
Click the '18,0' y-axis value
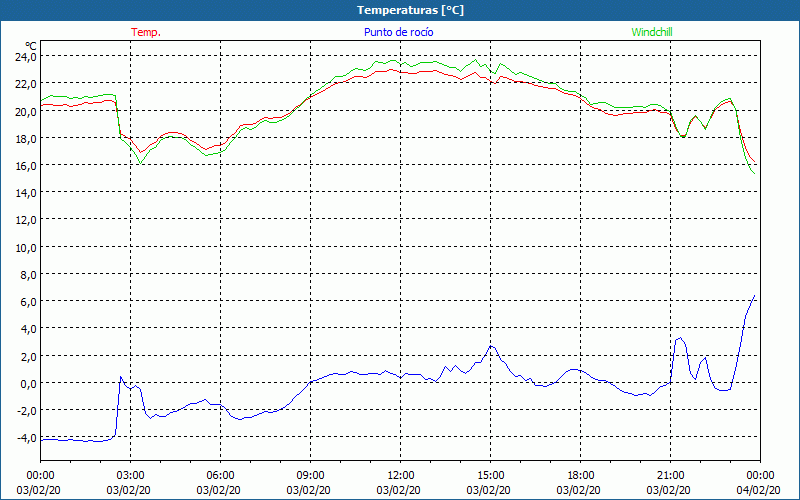point(26,138)
